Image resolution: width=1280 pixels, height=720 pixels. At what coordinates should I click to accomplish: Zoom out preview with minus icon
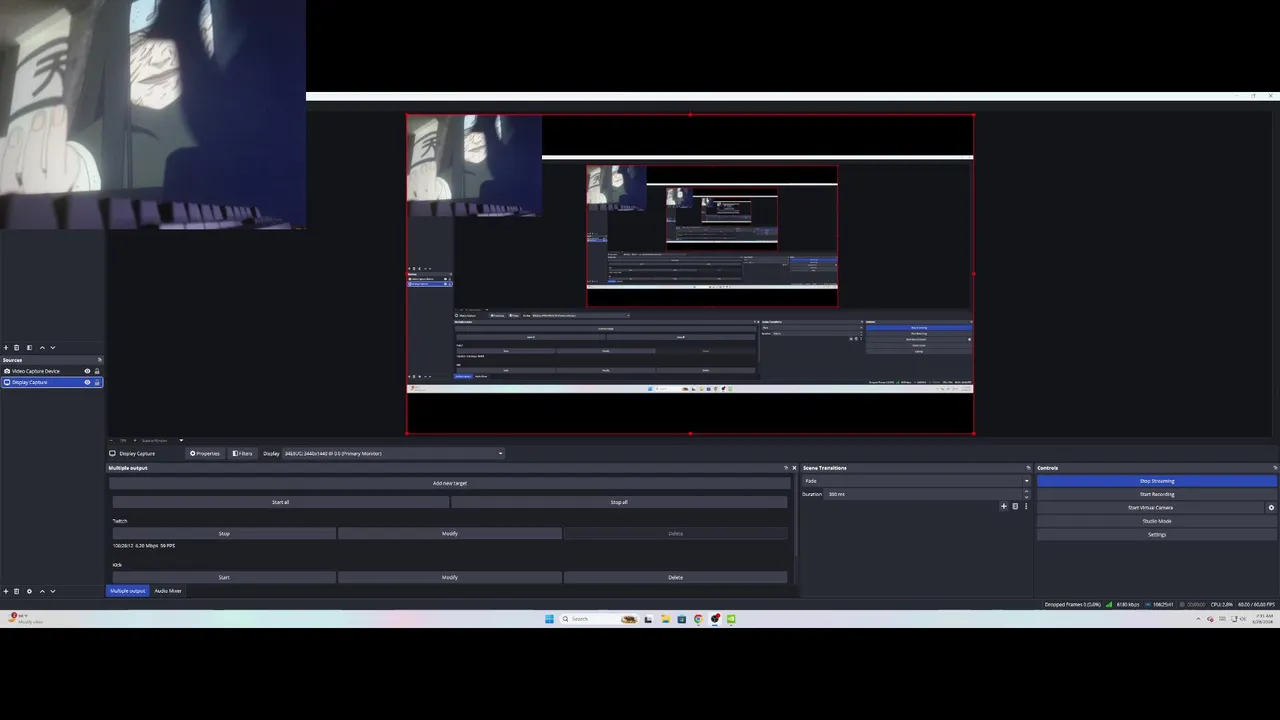pyautogui.click(x=111, y=441)
